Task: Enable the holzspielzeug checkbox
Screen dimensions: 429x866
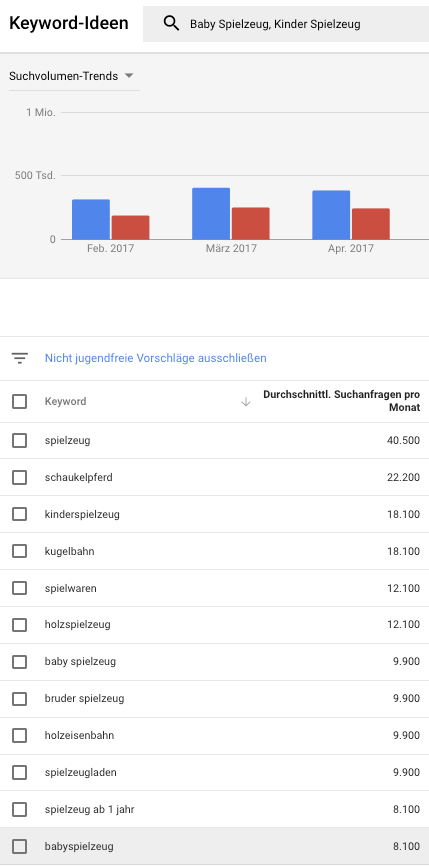Action: 19,625
